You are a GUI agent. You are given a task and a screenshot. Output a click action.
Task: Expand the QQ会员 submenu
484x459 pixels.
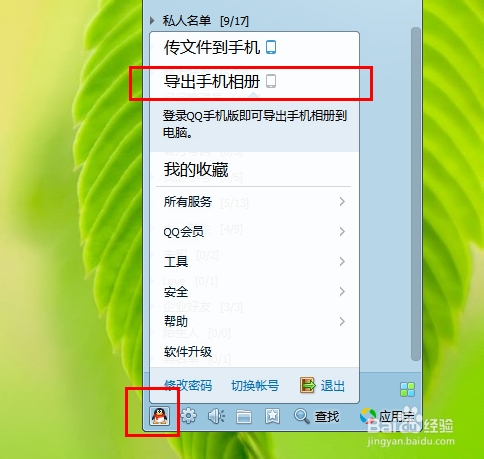coord(254,231)
